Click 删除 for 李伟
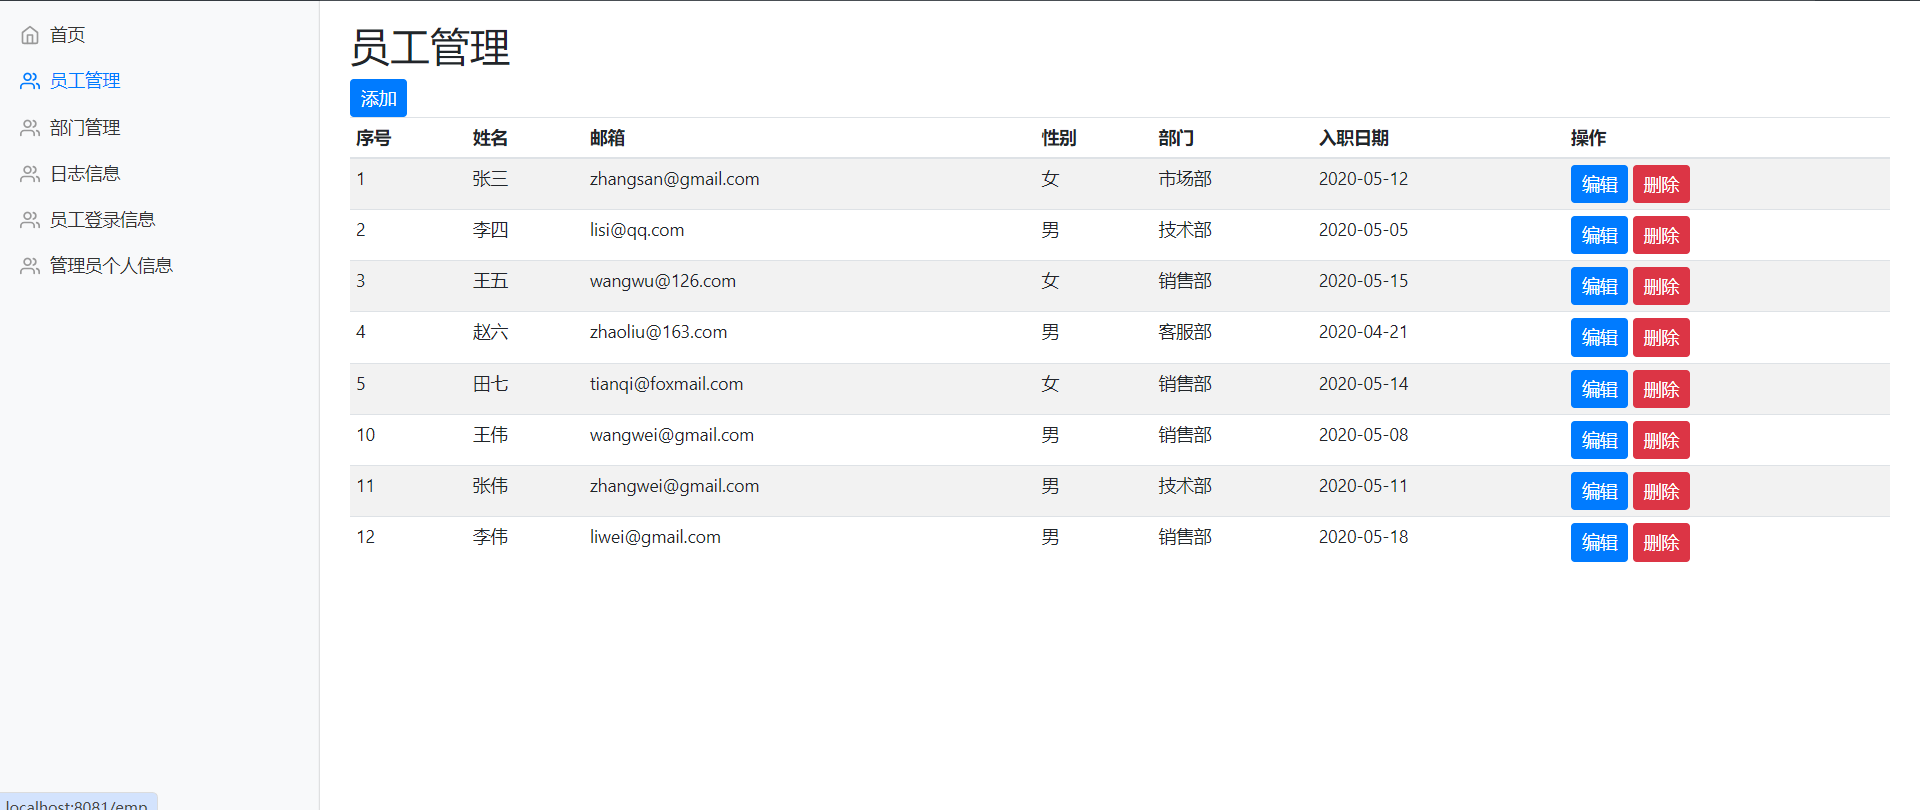 pos(1661,542)
